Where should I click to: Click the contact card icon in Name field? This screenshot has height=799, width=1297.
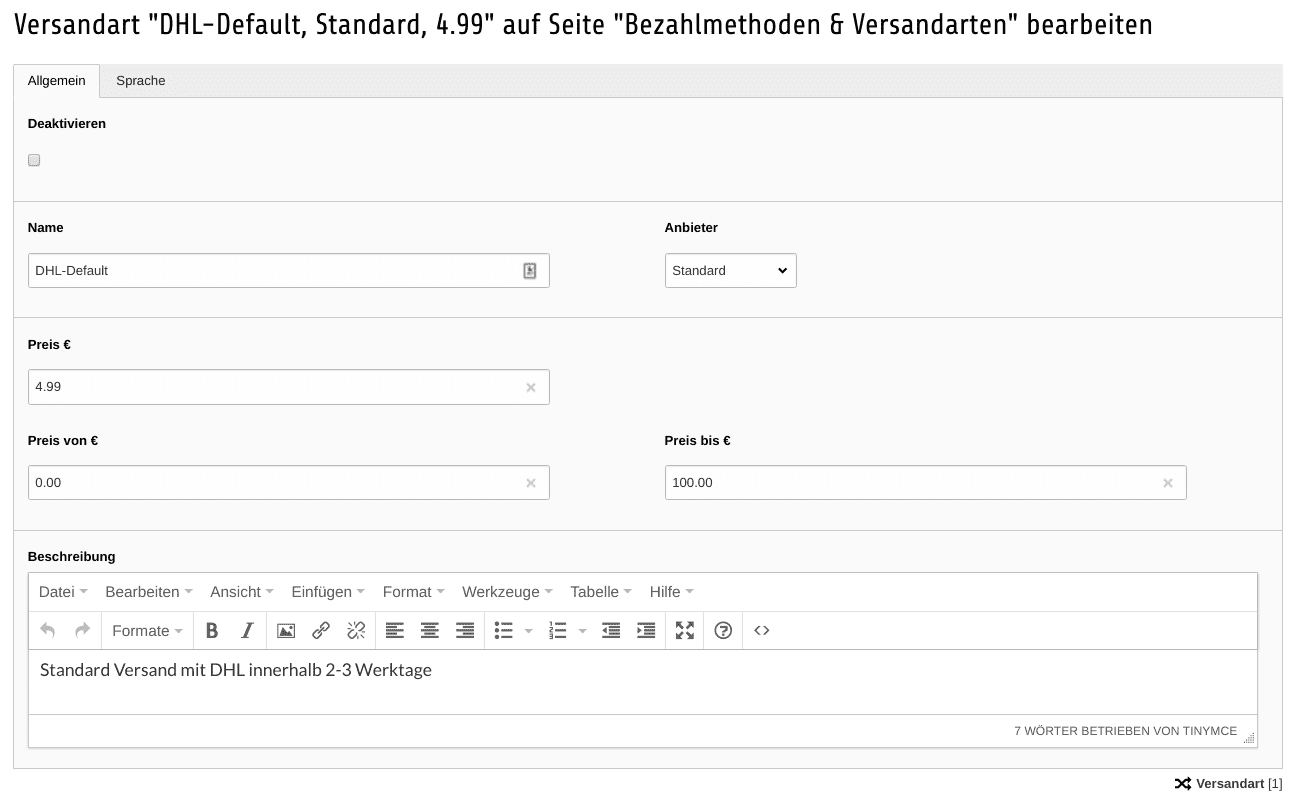[530, 271]
